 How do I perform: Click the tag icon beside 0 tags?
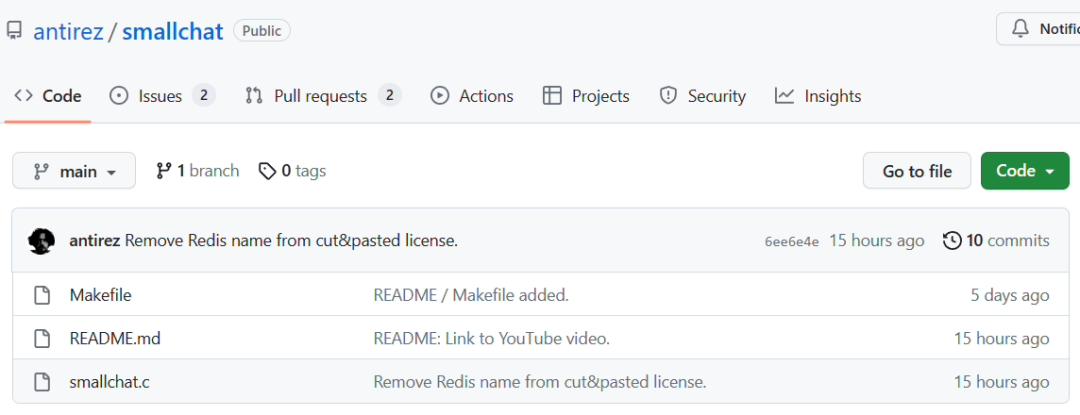[267, 171]
